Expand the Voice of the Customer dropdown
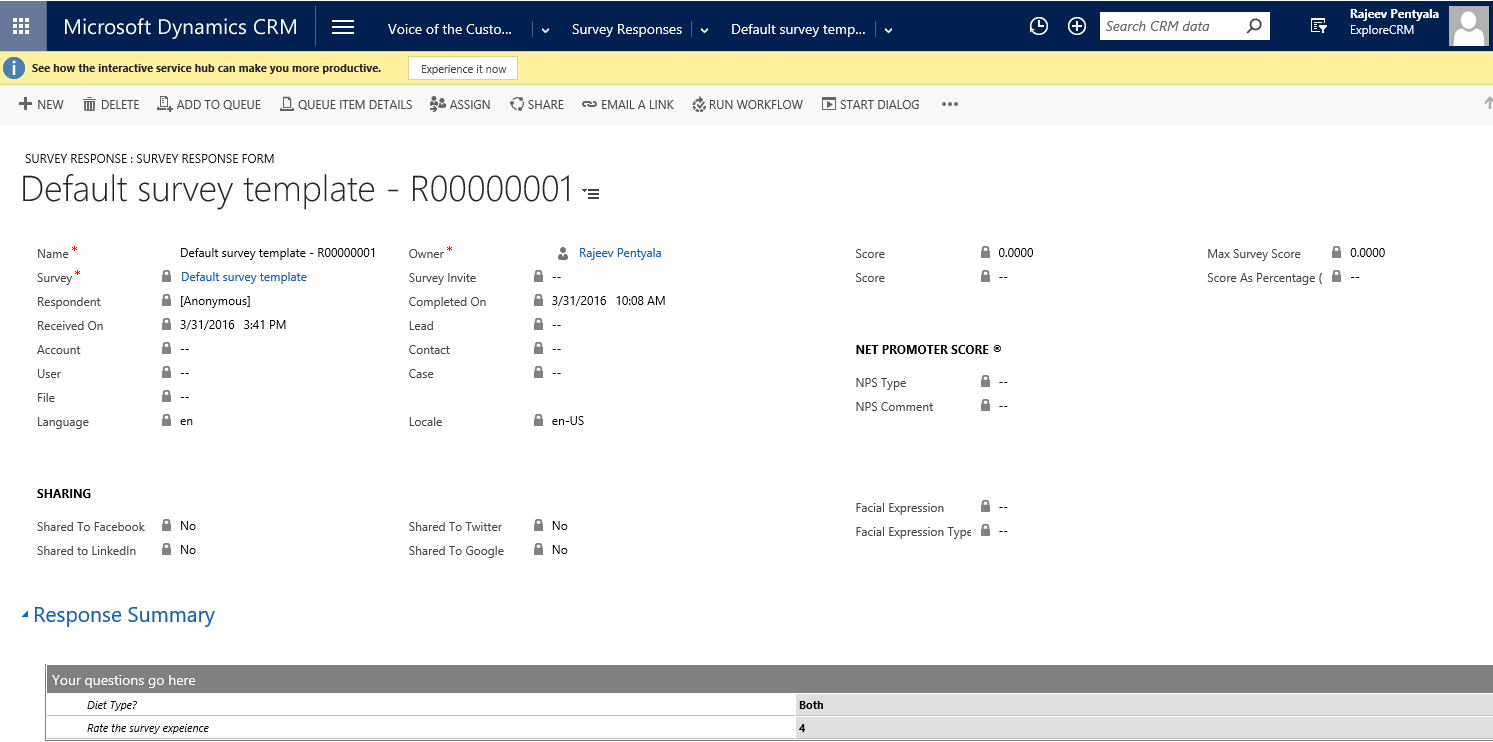This screenshot has width=1493, height=742. (545, 30)
